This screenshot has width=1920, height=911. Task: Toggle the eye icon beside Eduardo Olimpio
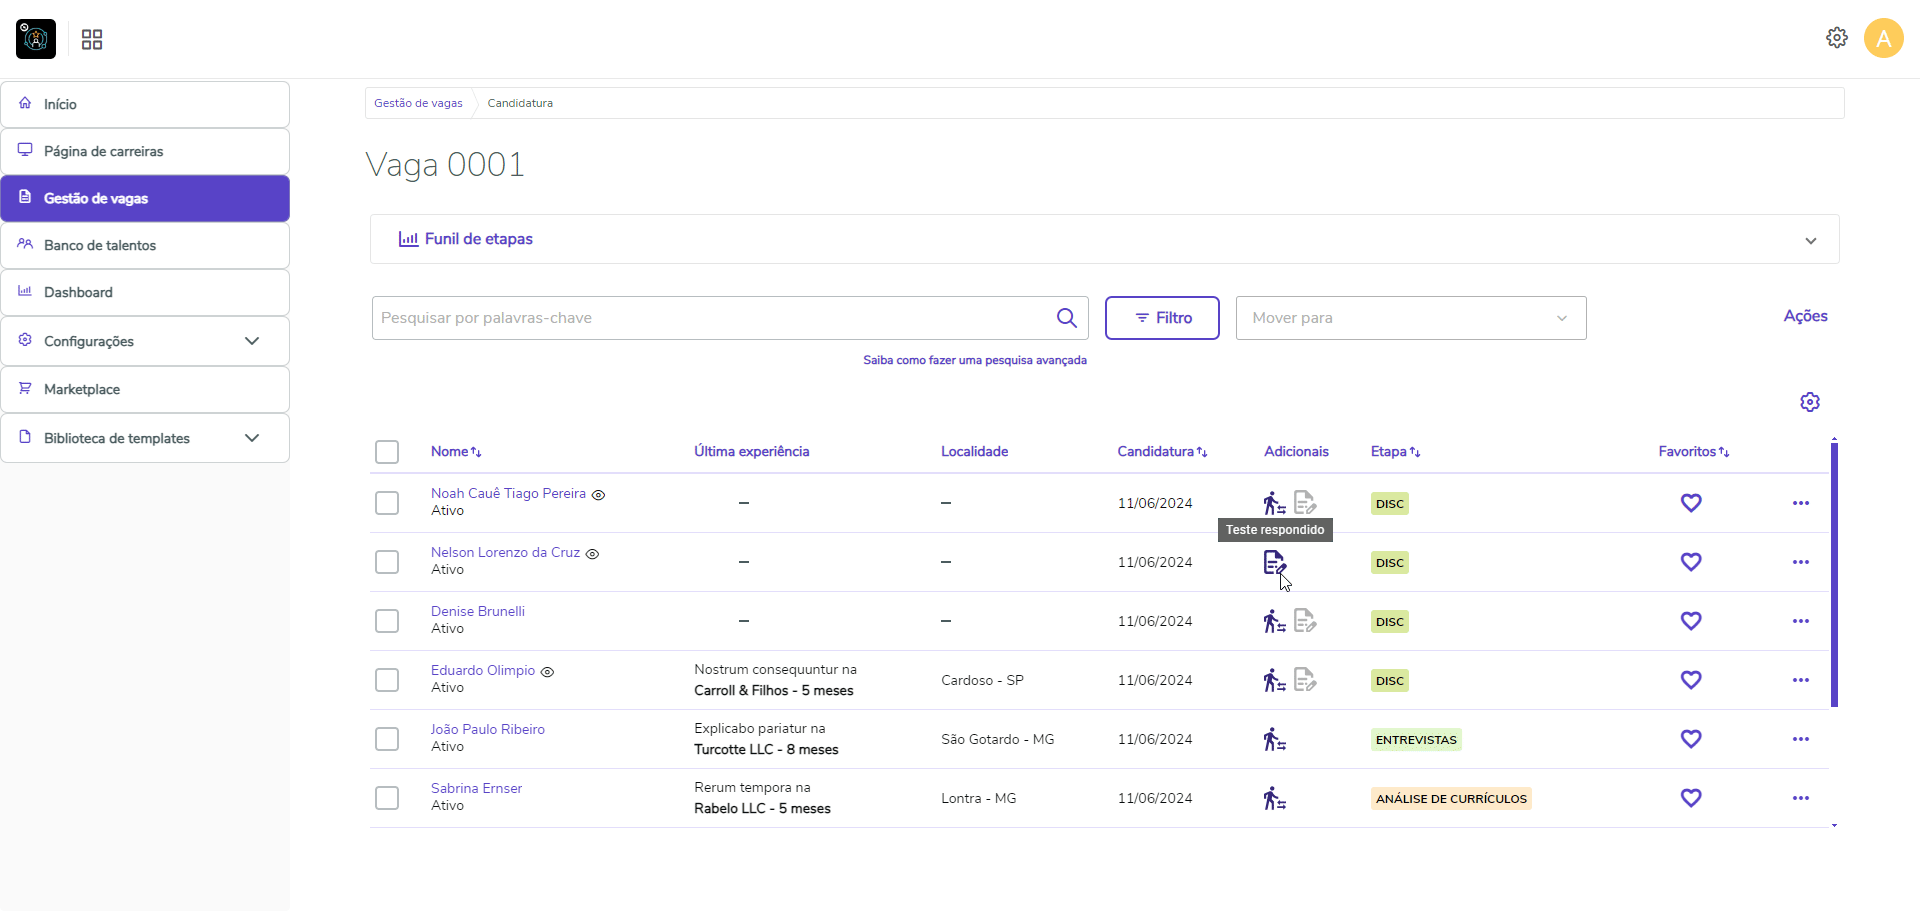[547, 672]
